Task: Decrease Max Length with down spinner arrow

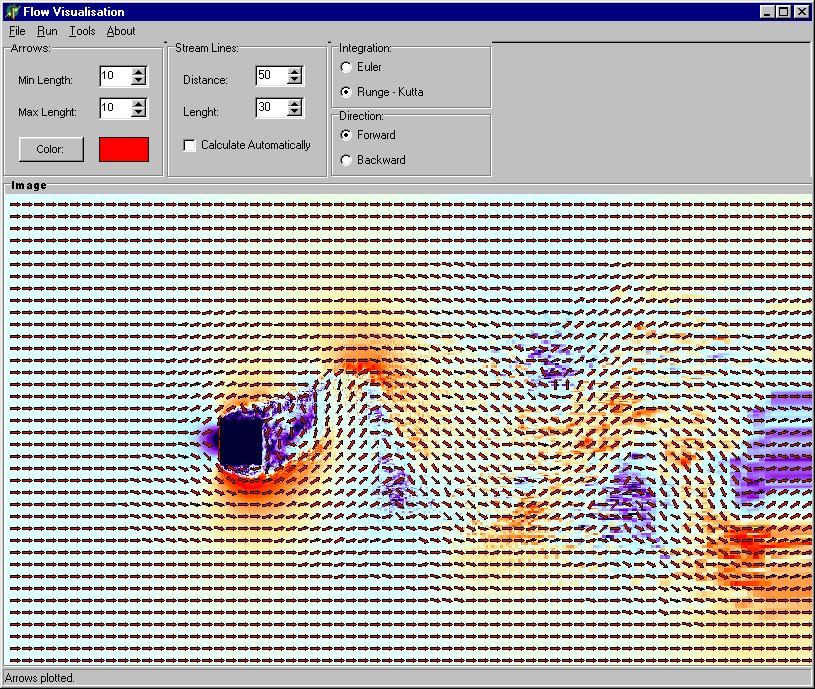Action: click(x=139, y=112)
